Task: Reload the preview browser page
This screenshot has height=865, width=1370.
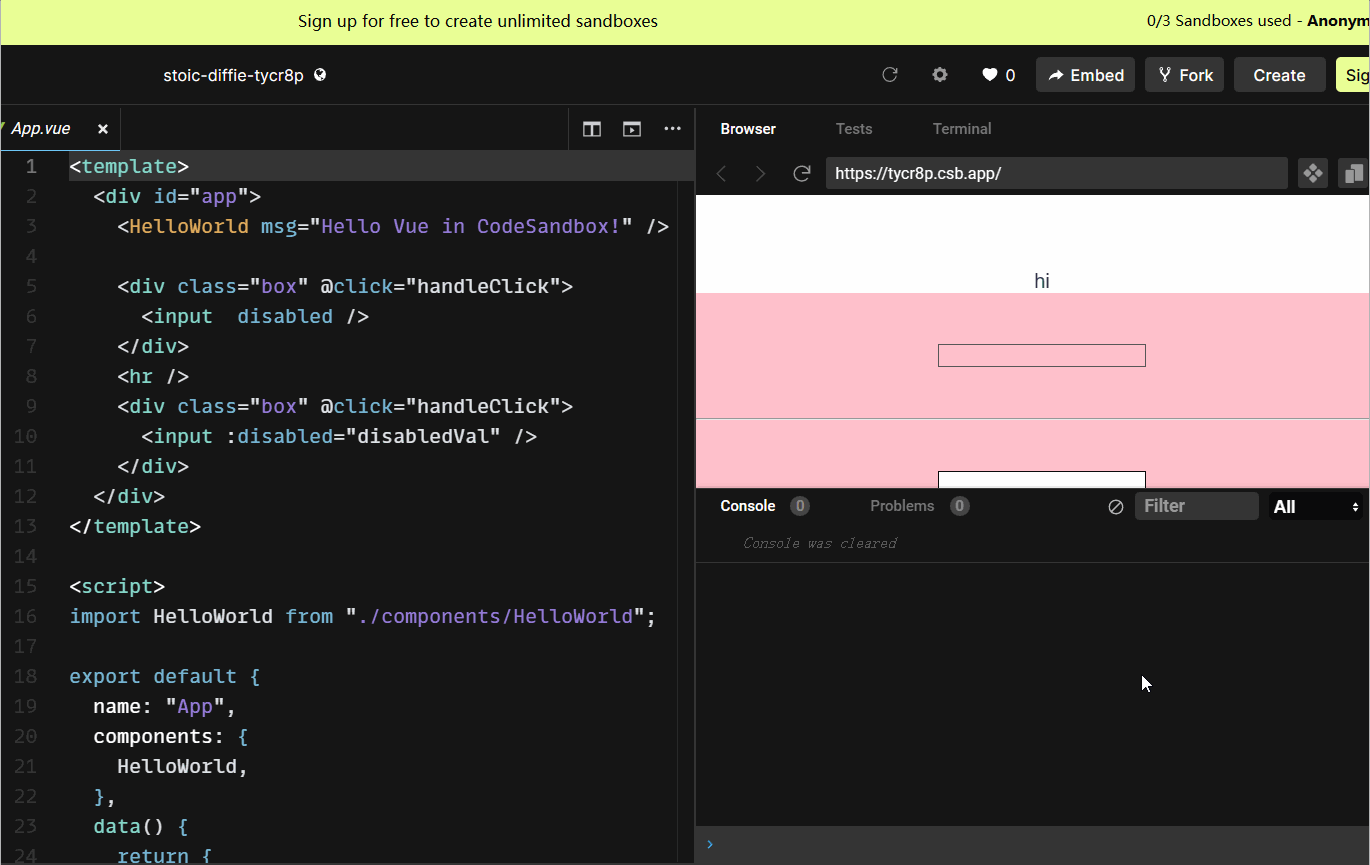Action: click(801, 174)
